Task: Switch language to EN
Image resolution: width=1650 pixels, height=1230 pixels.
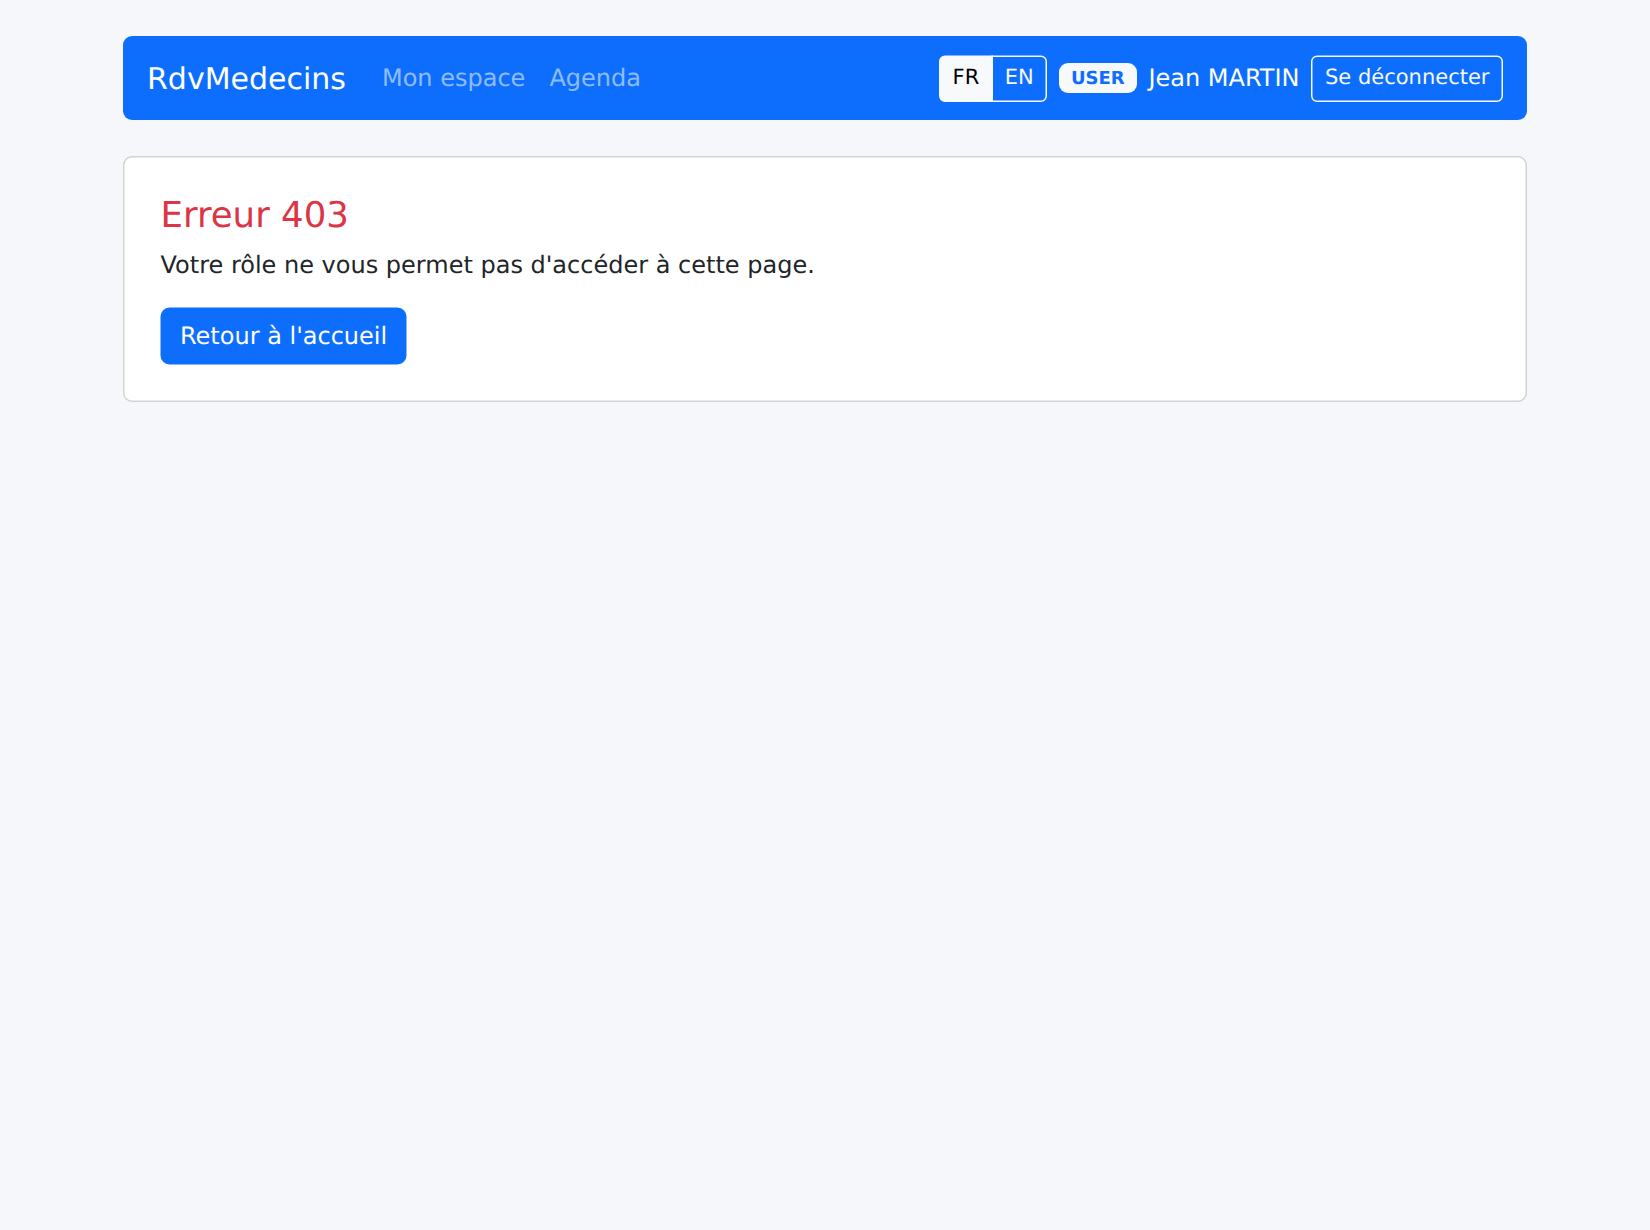Action: (1019, 78)
